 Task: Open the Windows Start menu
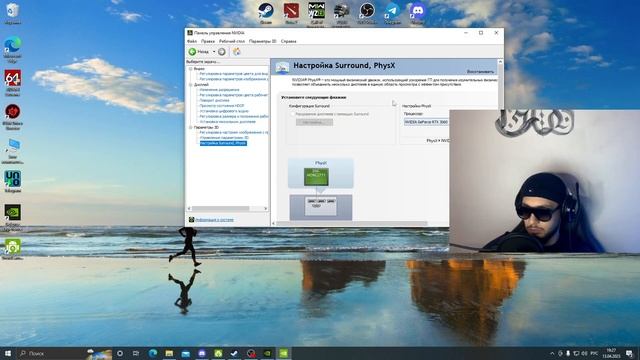pyautogui.click(x=7, y=353)
